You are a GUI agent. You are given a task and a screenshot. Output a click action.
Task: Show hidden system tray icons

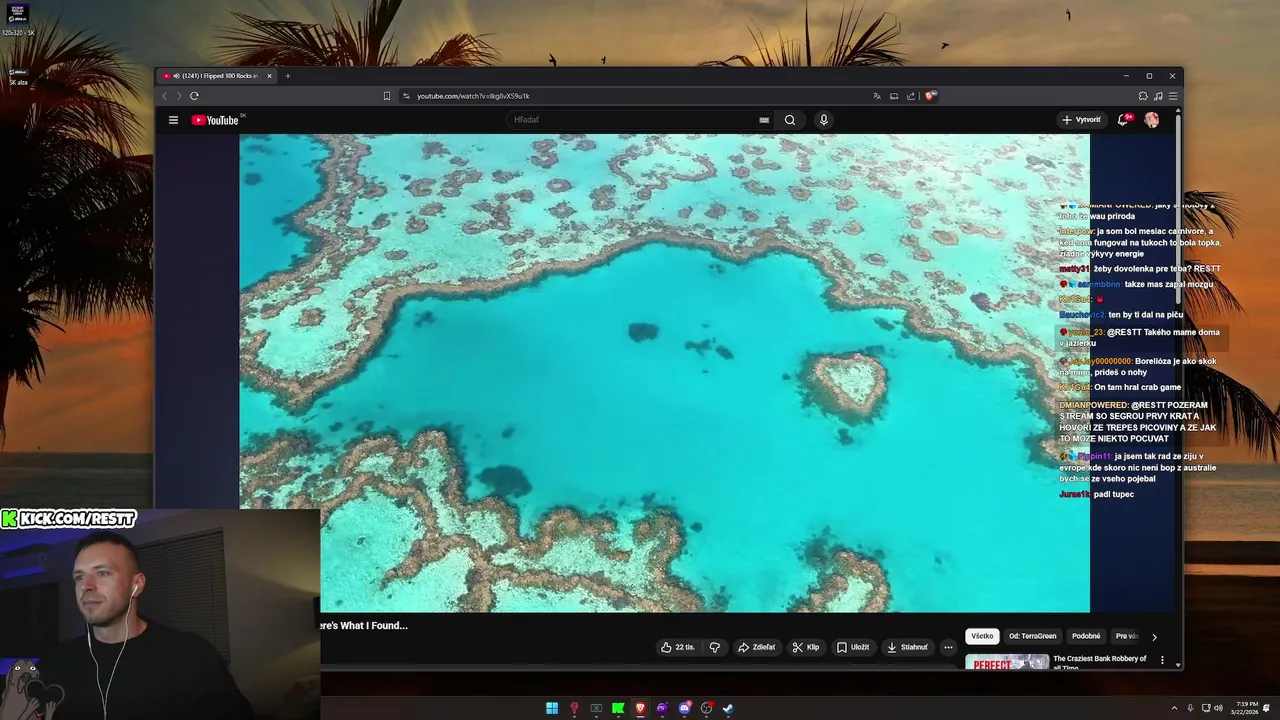pos(1174,708)
